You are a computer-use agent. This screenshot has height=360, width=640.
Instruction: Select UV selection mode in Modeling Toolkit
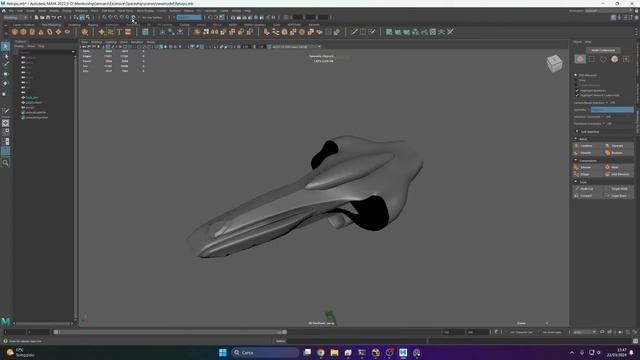(626, 59)
